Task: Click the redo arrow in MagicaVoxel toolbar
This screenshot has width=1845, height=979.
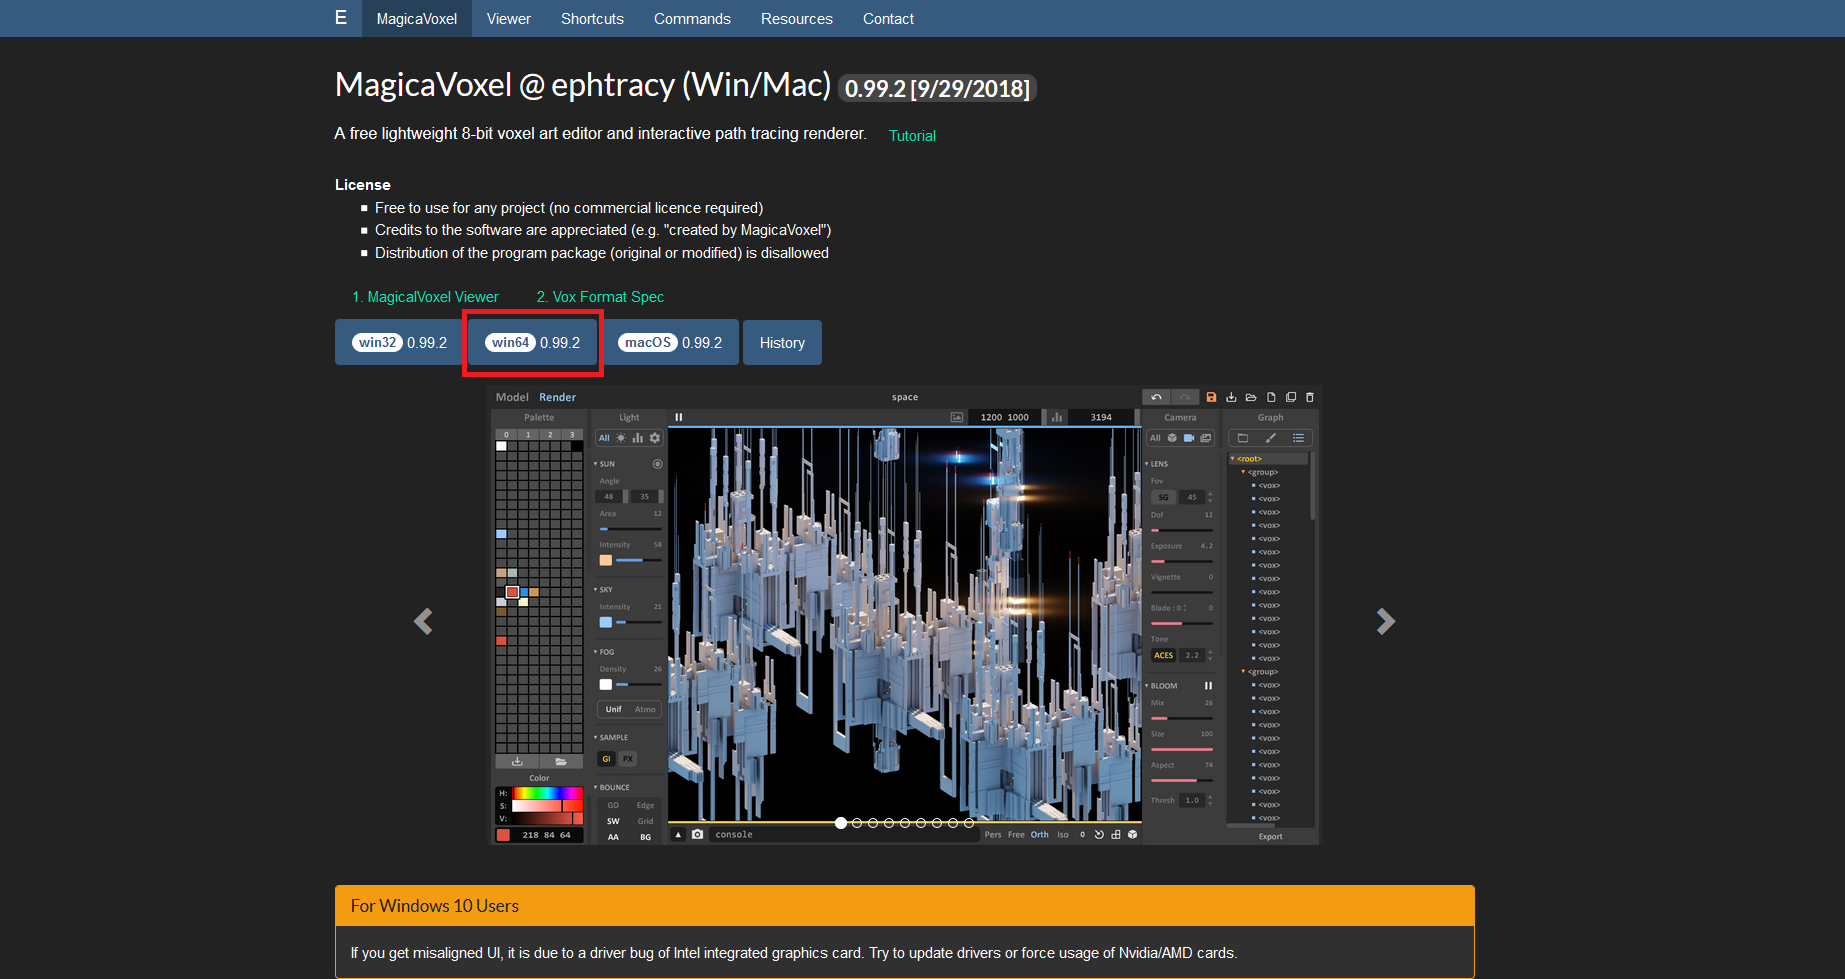Action: tap(1185, 397)
